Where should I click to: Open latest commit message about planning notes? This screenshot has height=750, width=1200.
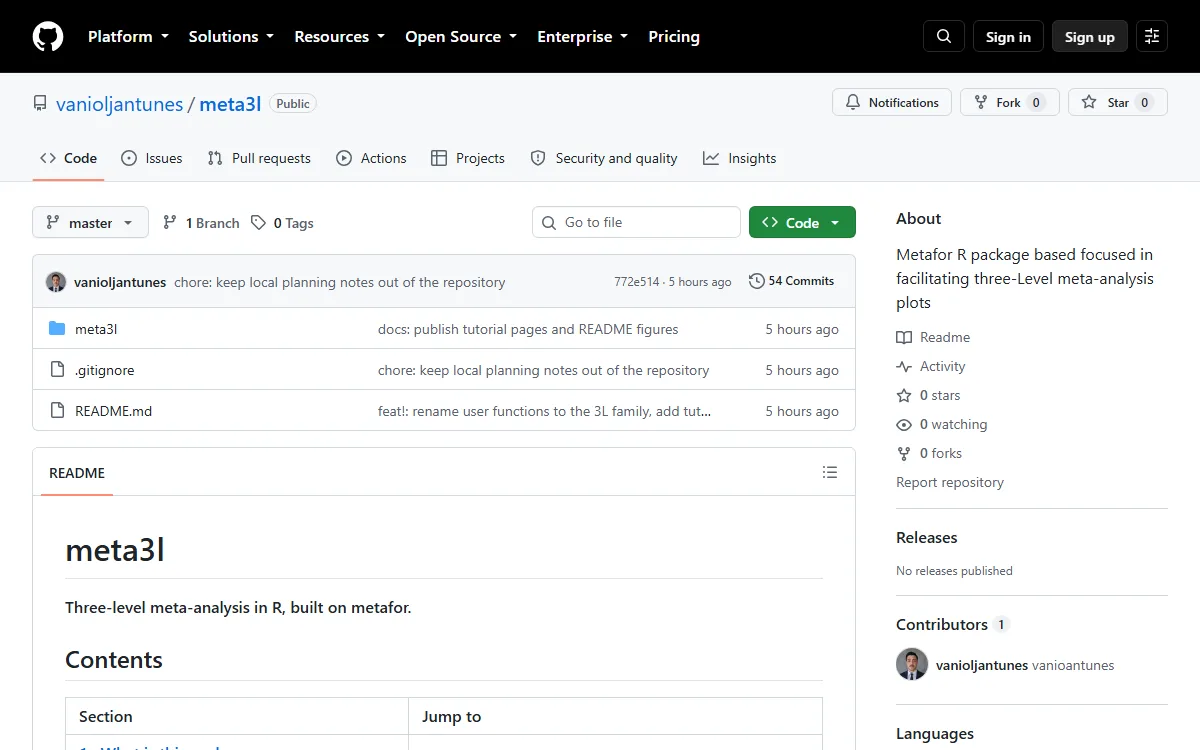[340, 282]
